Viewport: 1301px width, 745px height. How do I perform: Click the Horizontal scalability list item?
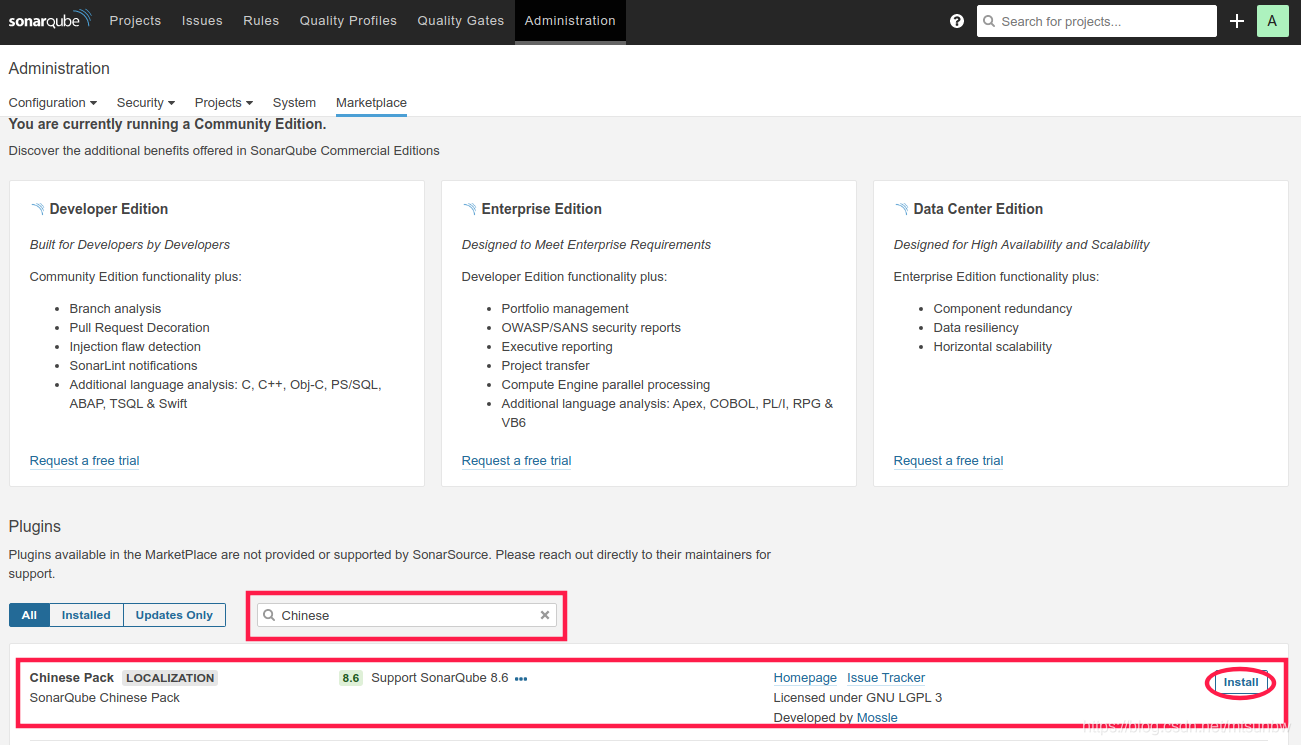coord(993,347)
